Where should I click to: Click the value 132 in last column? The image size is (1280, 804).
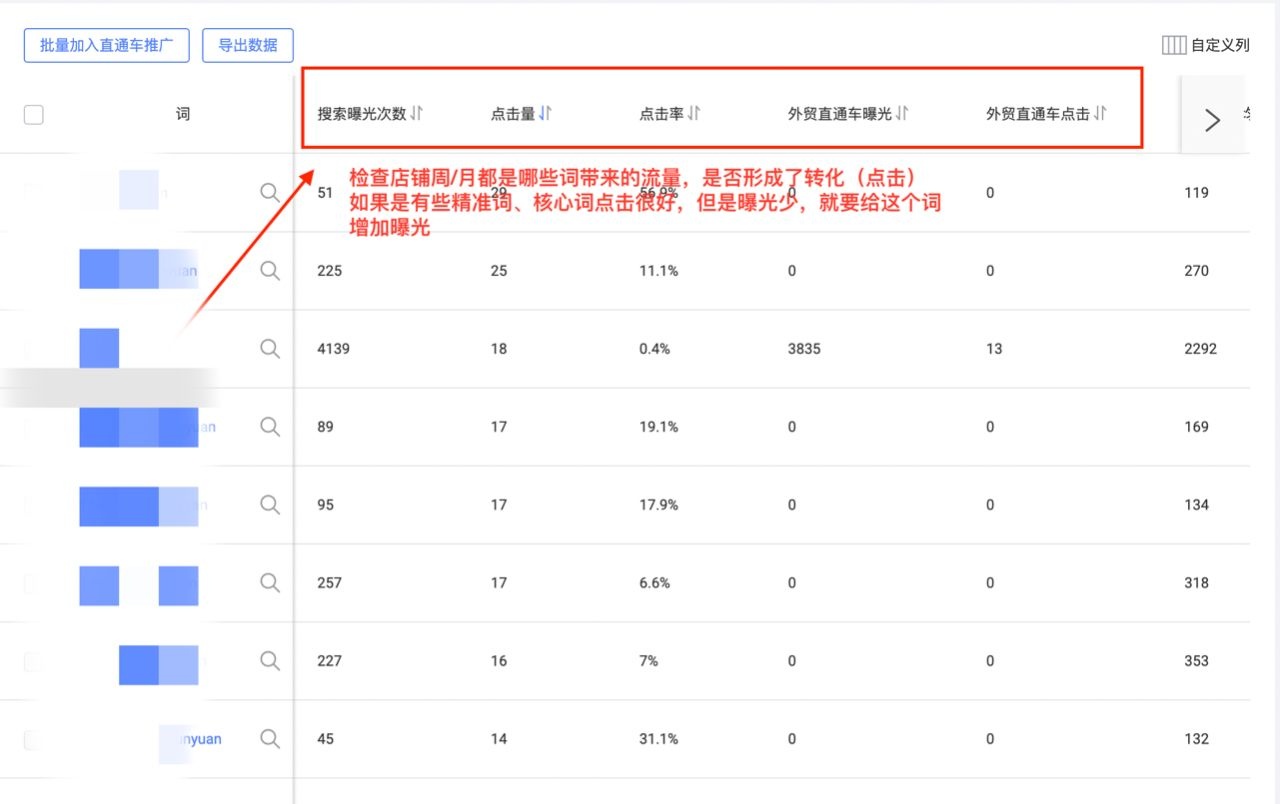(1196, 739)
